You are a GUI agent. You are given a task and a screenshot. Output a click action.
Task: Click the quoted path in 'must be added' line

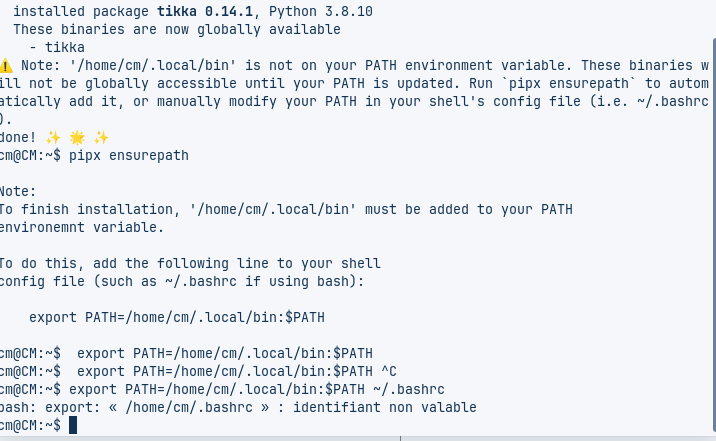273,210
